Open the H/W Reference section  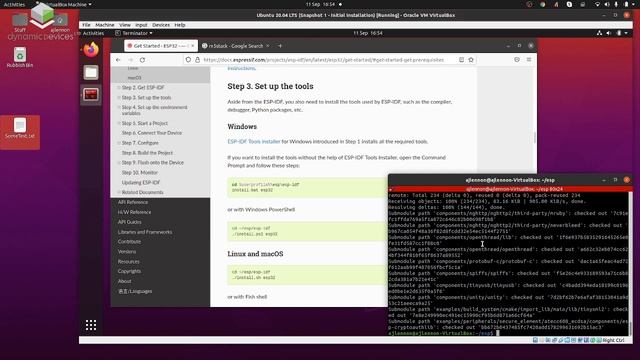tap(134, 212)
